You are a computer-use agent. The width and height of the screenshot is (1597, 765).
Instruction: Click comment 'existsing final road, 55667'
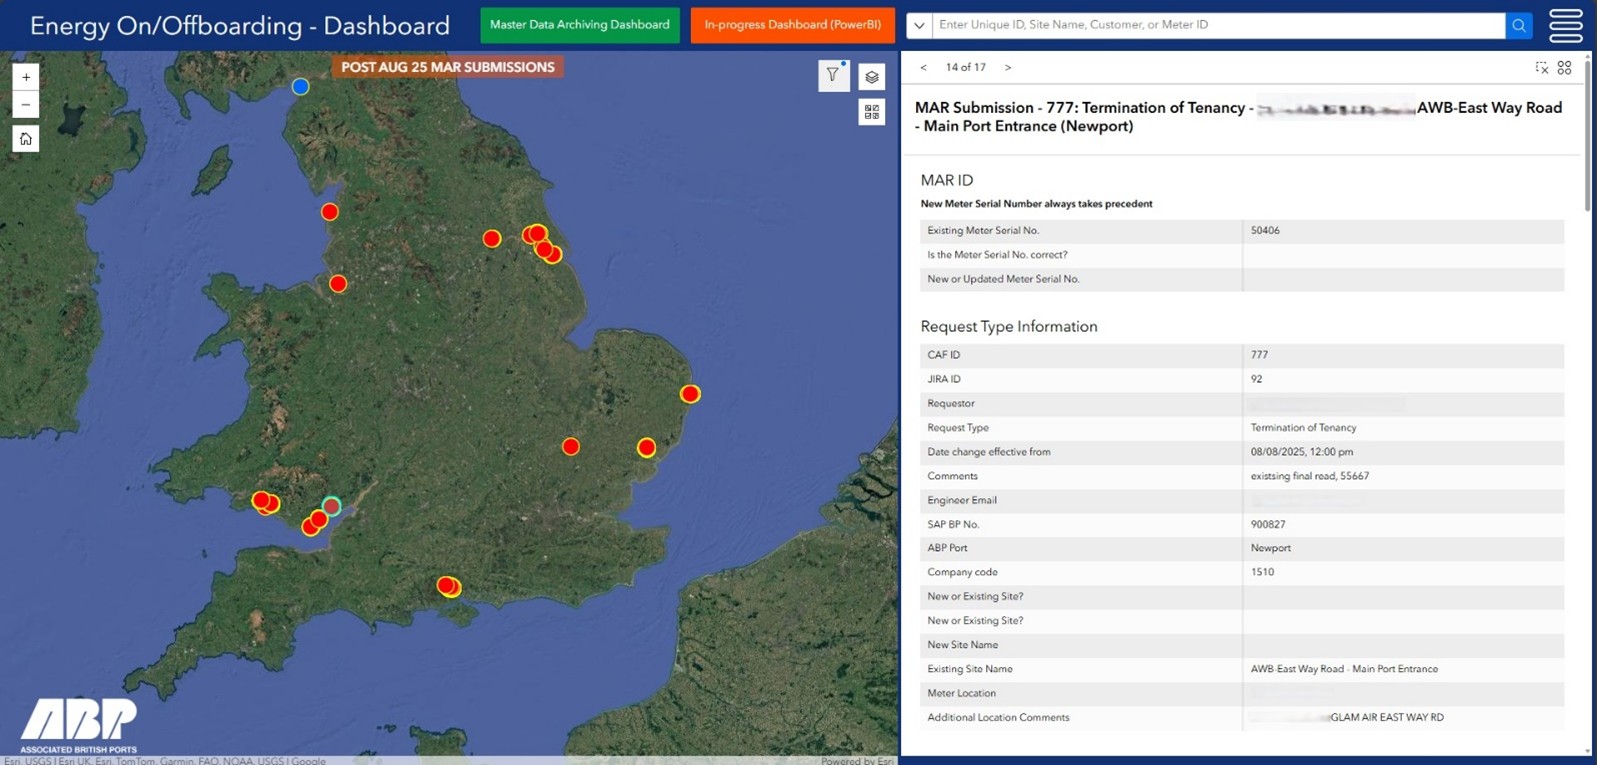(1310, 476)
